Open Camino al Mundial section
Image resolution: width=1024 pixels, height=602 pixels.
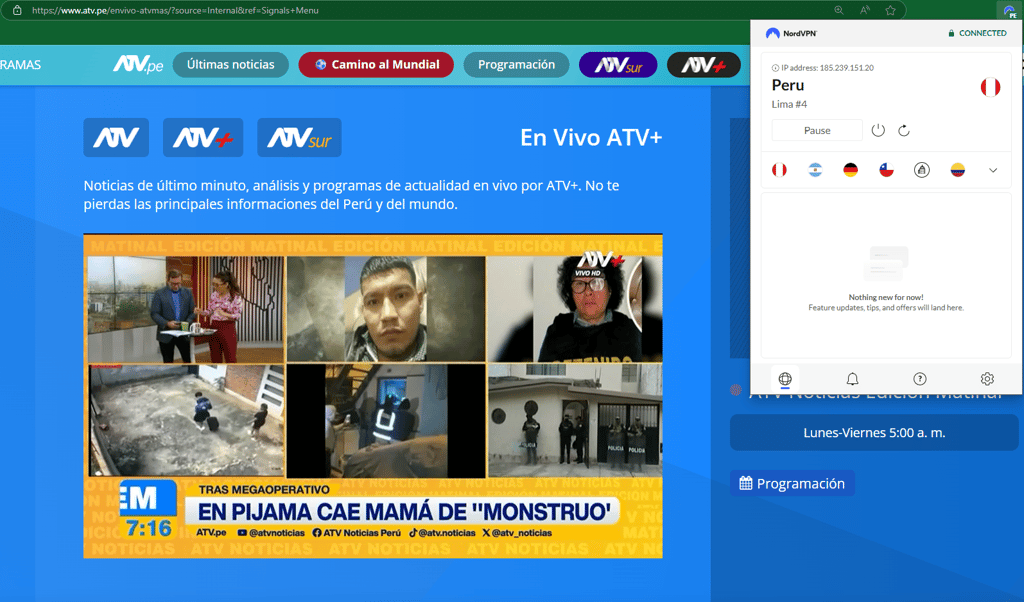[x=376, y=65]
